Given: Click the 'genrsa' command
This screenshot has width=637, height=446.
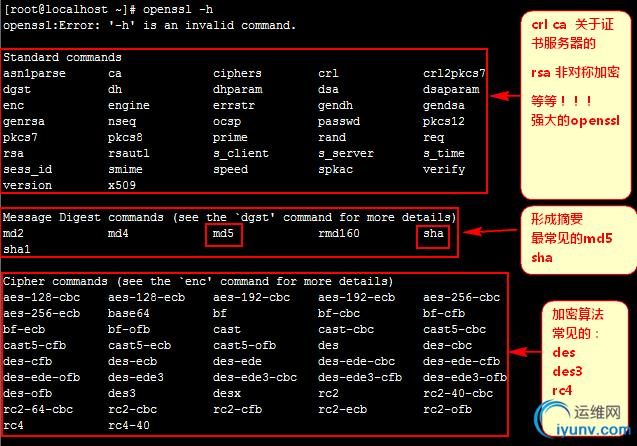Looking at the screenshot, I should (24, 121).
